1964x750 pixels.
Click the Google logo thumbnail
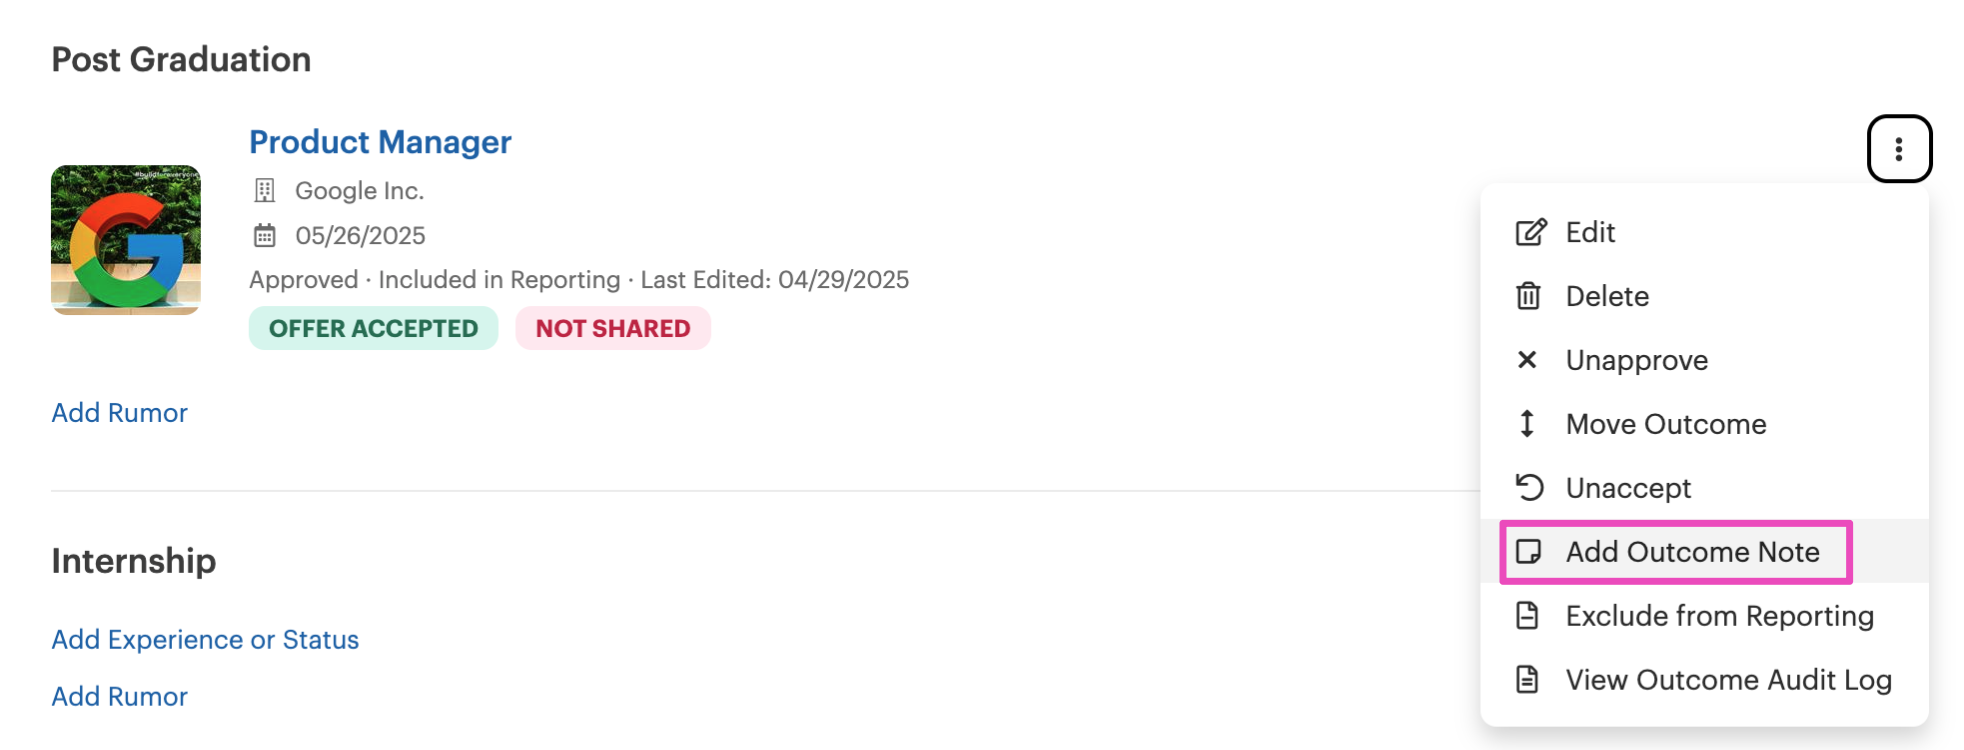126,240
